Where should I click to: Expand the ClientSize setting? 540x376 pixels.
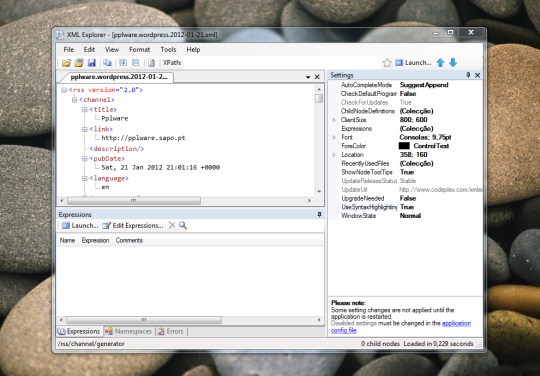pos(334,120)
